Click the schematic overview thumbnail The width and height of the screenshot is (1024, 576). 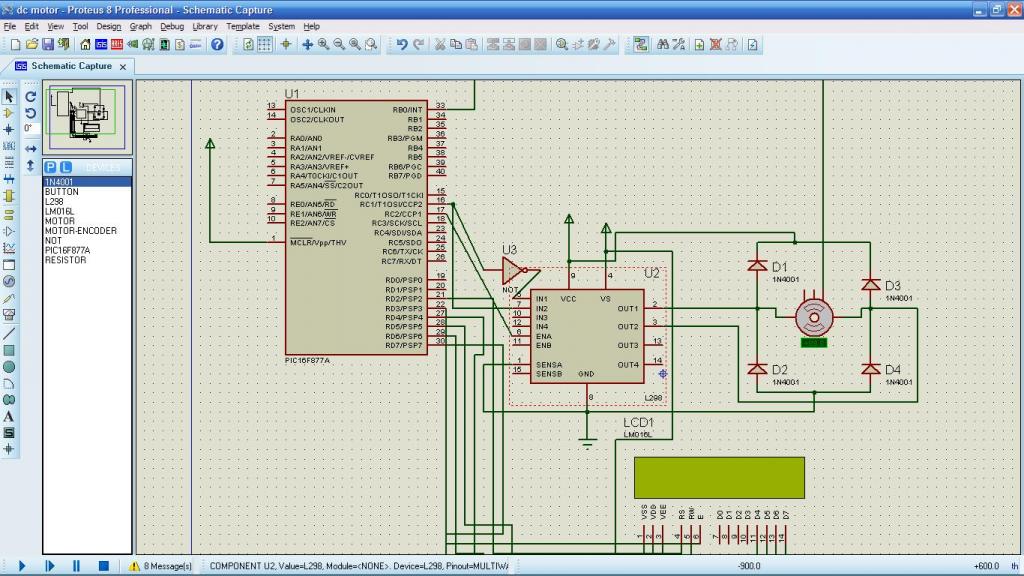pyautogui.click(x=86, y=113)
